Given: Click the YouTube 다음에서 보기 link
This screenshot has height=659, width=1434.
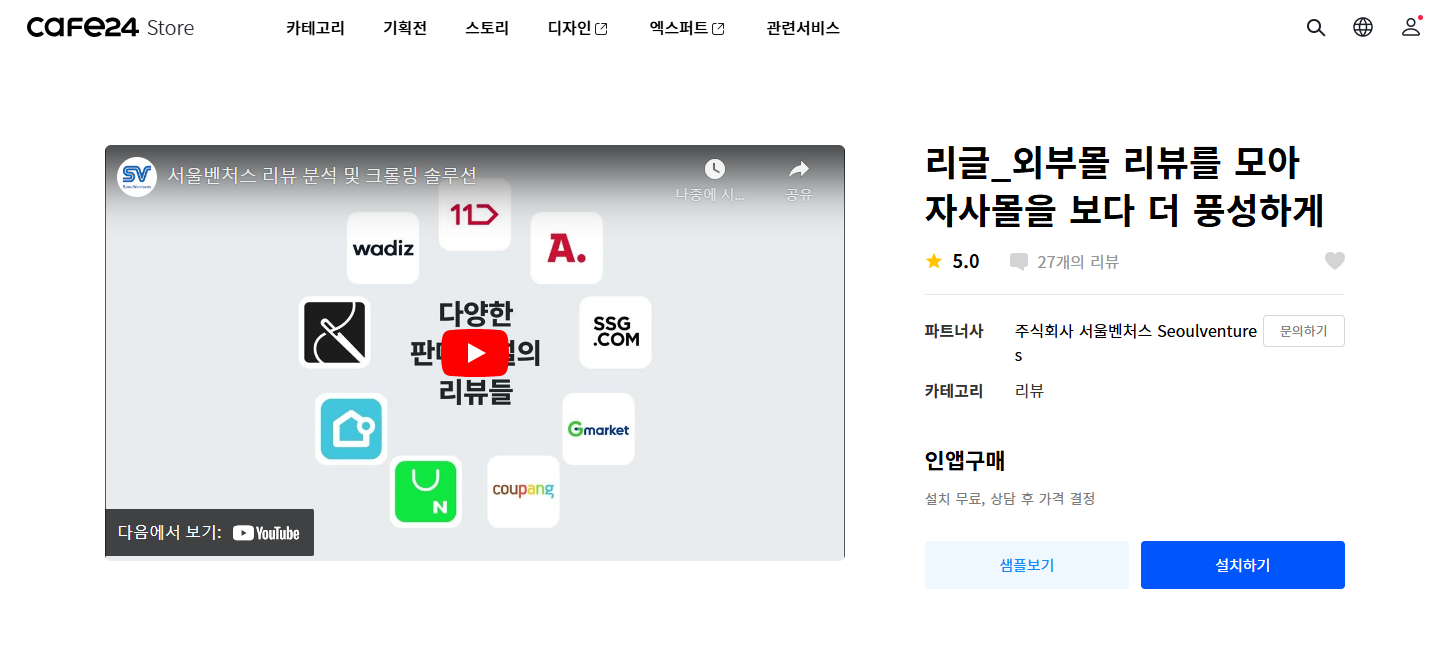Looking at the screenshot, I should tap(209, 532).
